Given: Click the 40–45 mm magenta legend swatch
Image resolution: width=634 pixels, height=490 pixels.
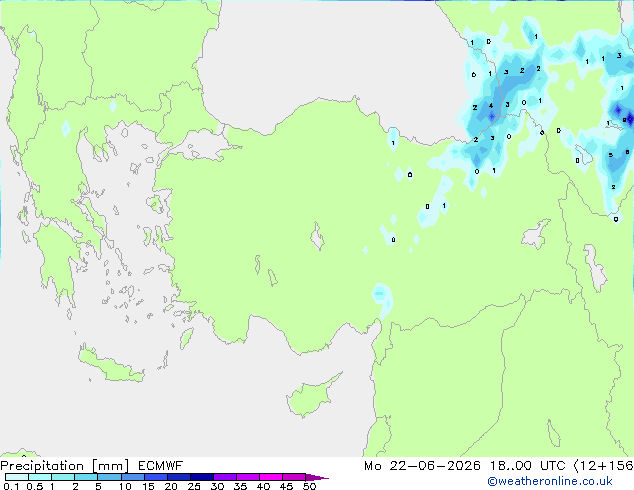Looking at the screenshot, I should [271, 477].
